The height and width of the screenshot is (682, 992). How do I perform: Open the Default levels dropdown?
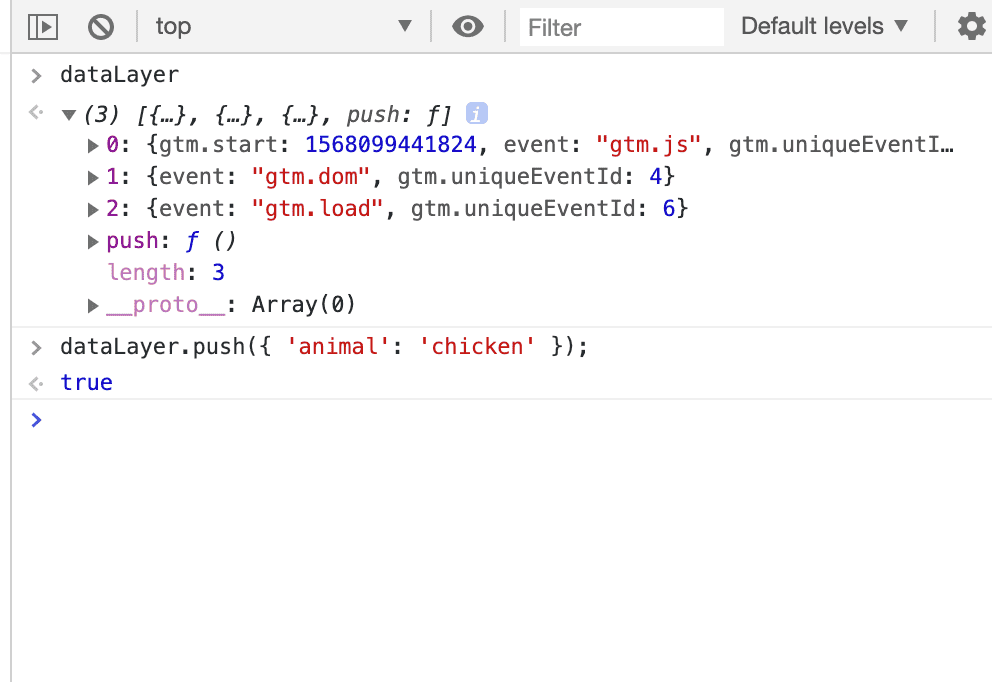824,27
